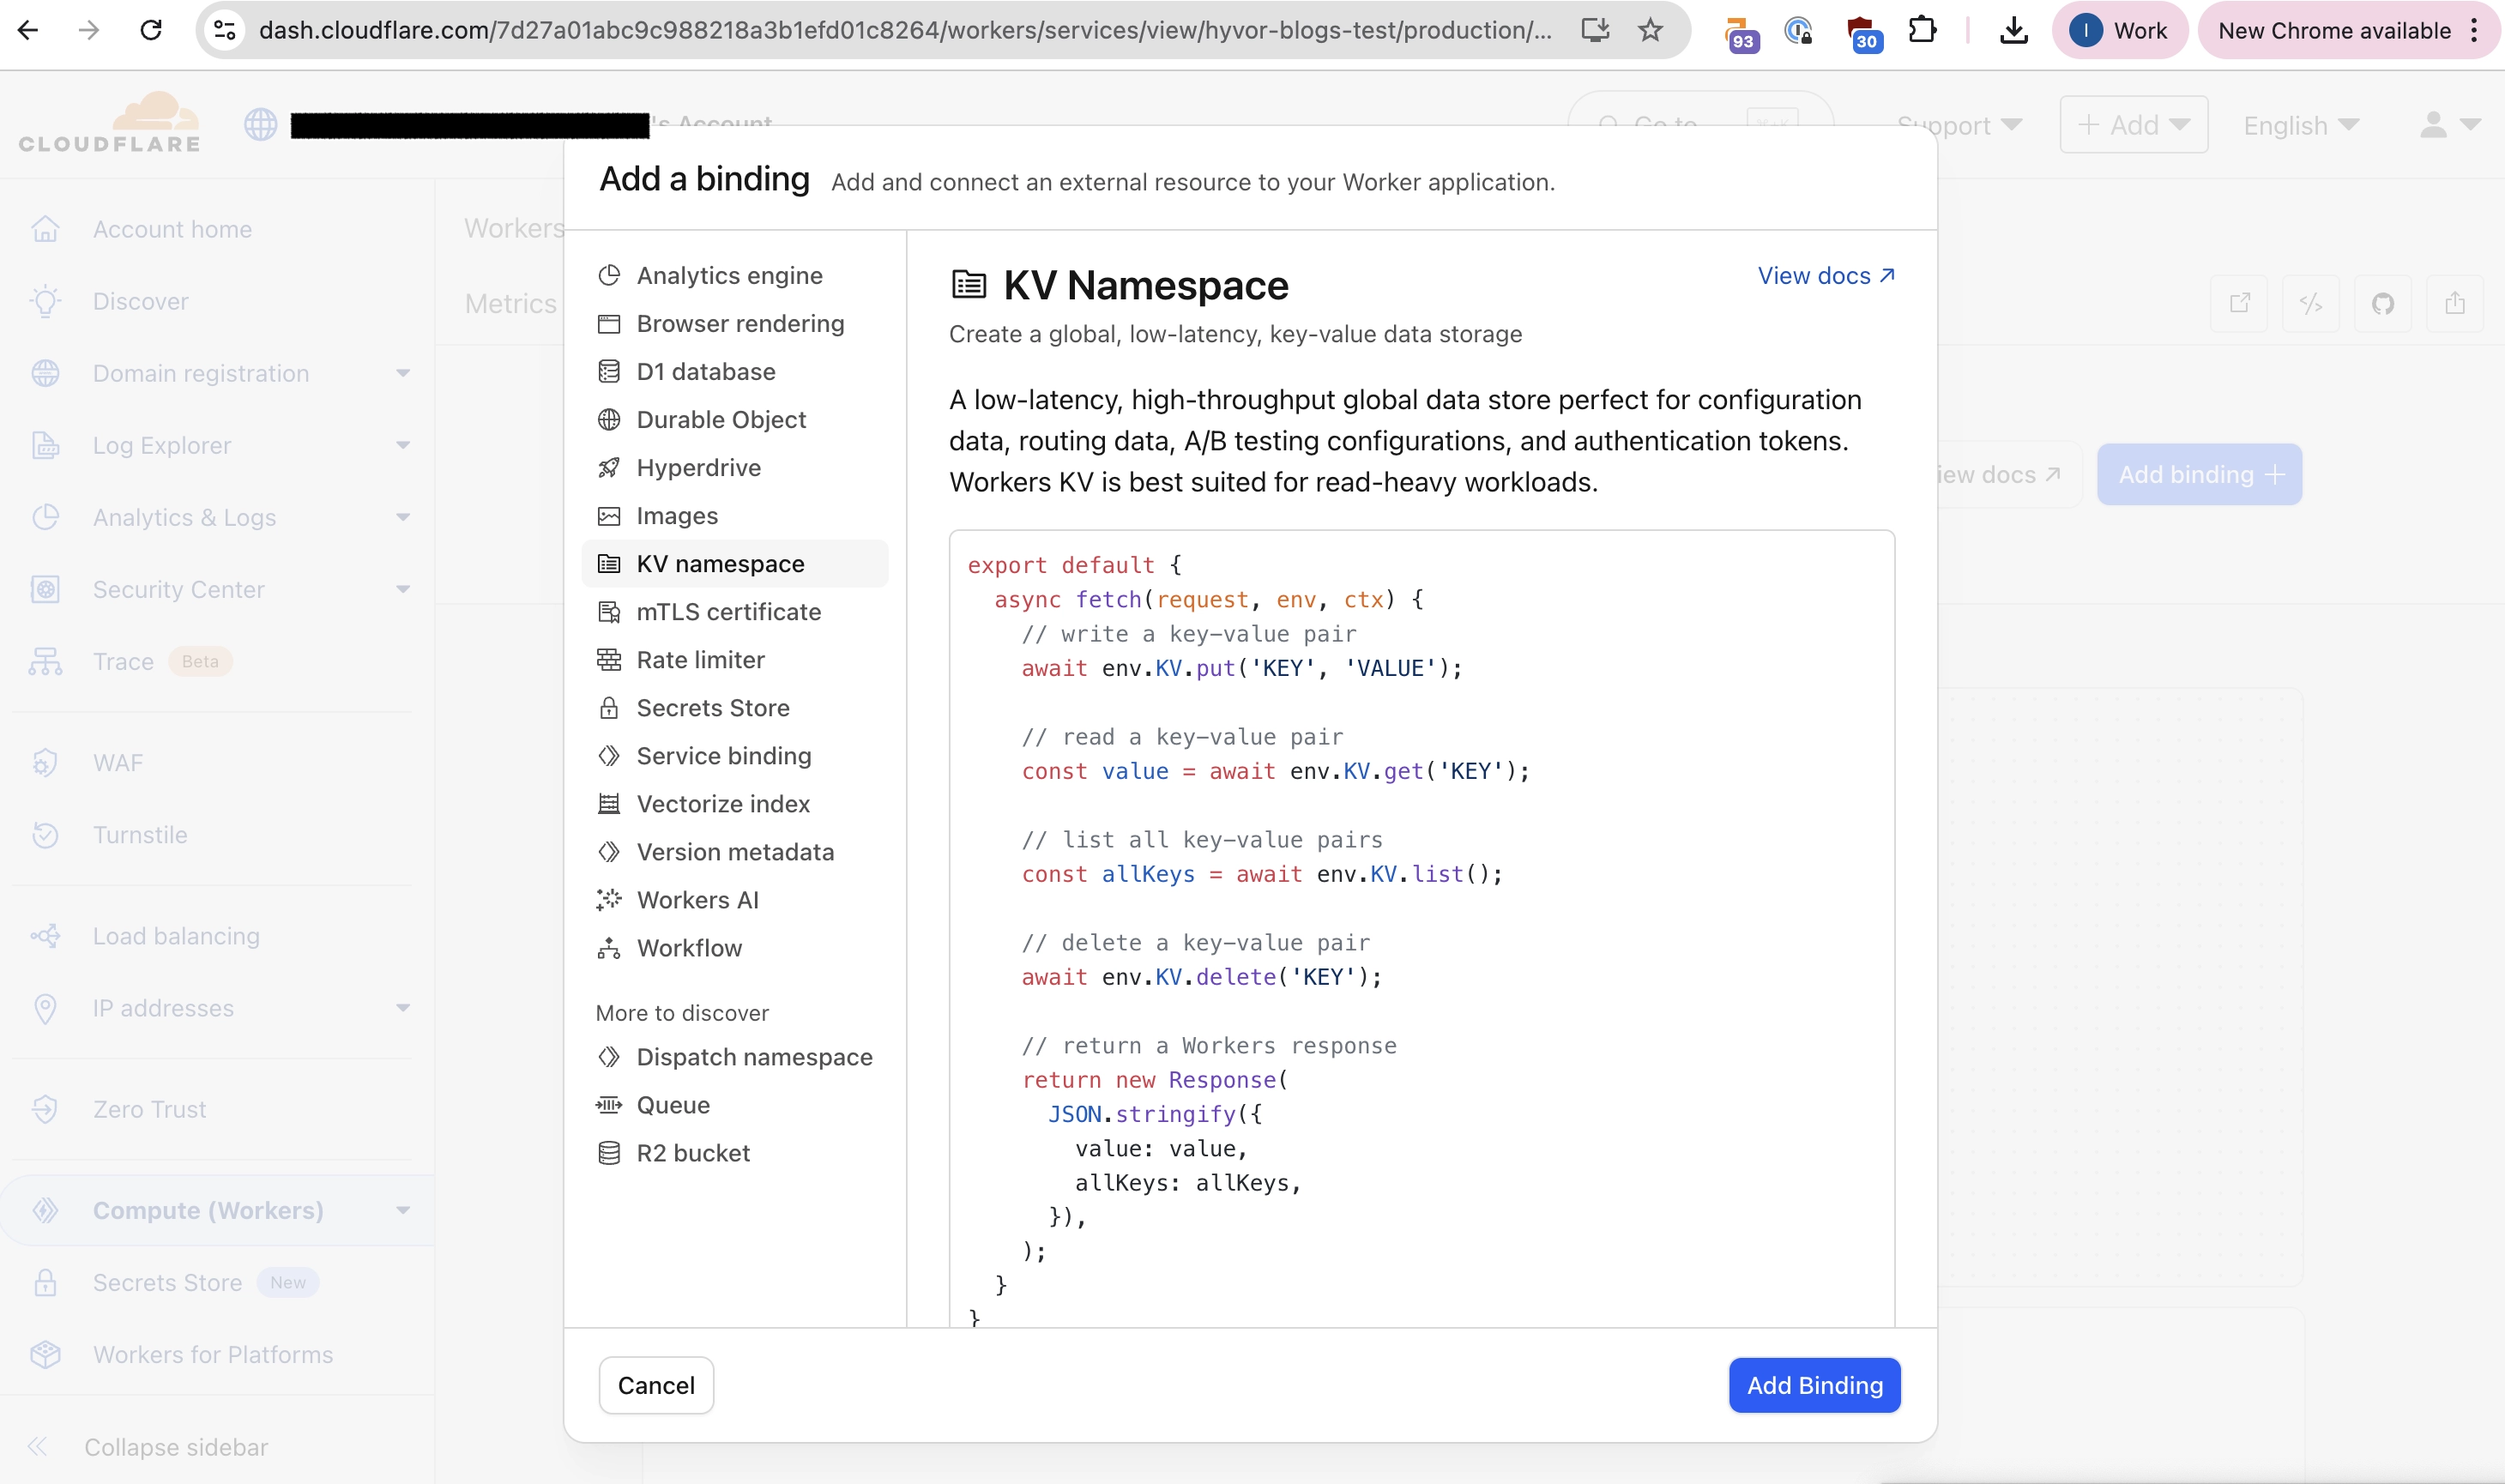
Task: Click the R2 bucket icon
Action: coord(609,1153)
